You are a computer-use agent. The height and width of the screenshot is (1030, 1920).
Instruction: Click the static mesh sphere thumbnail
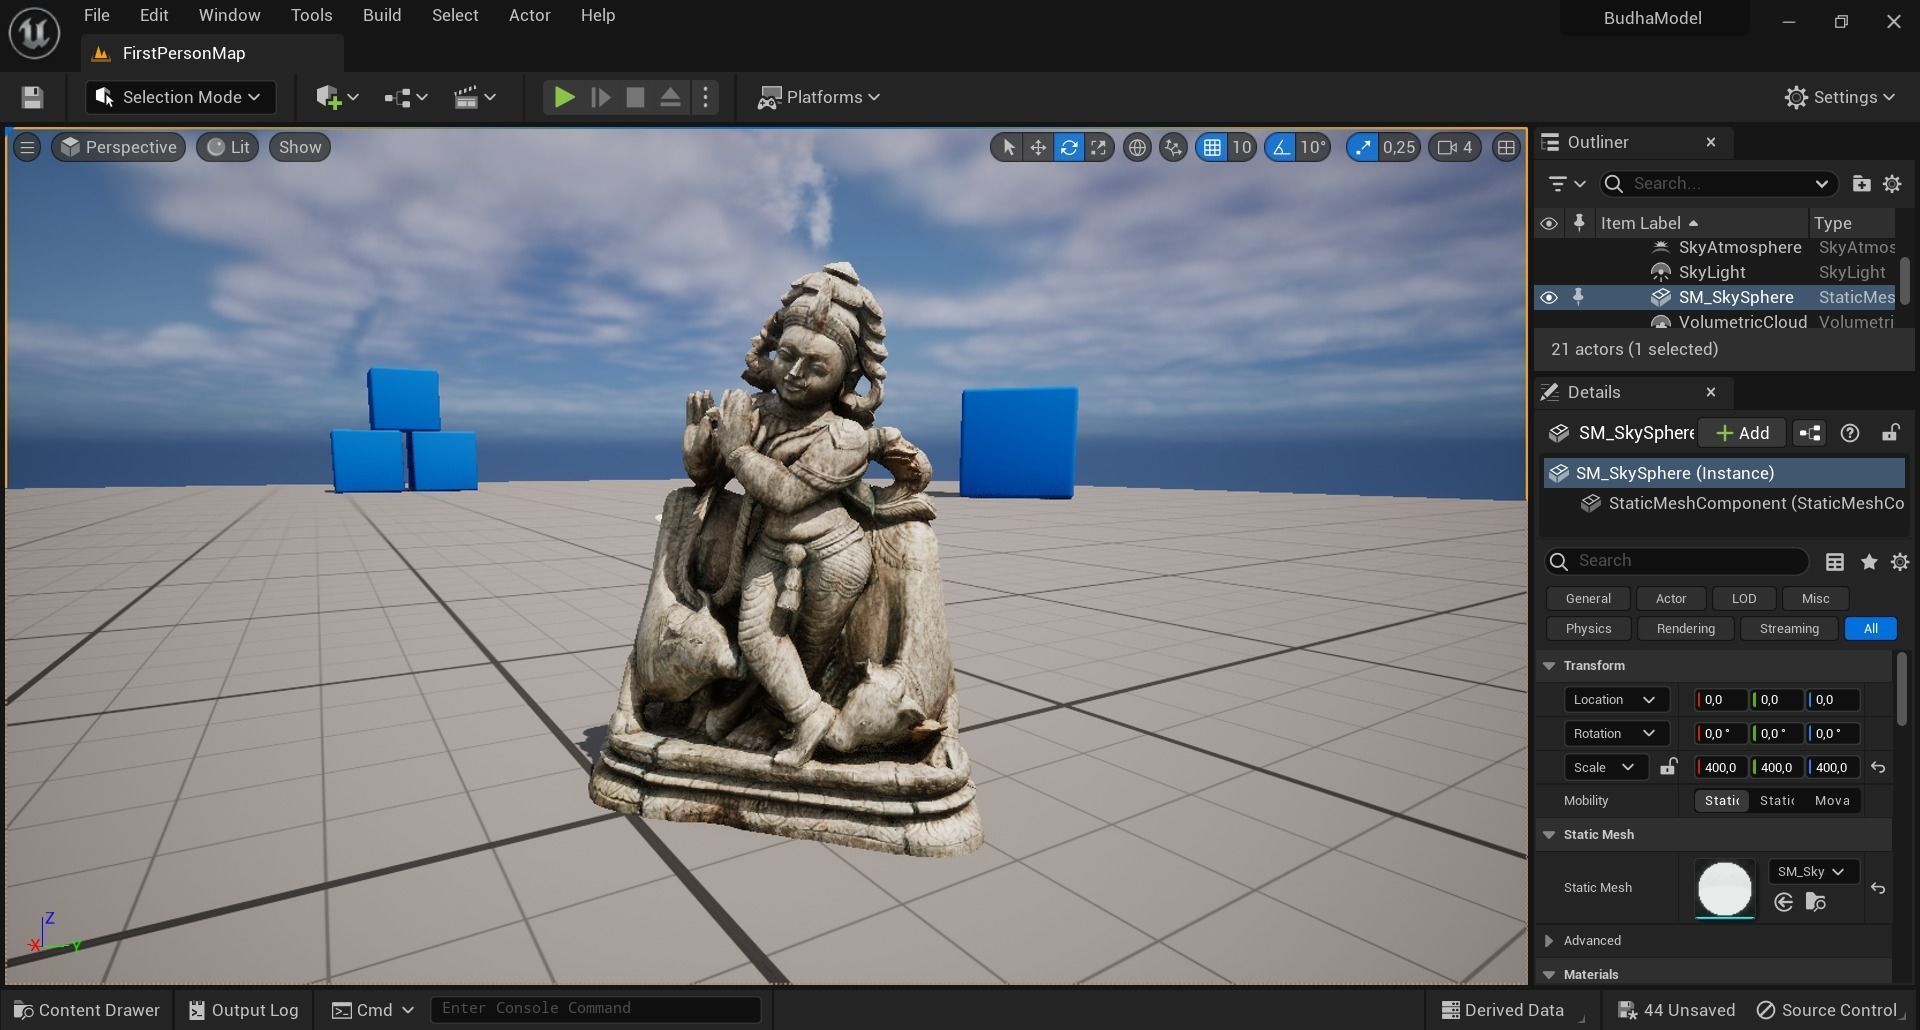coord(1725,888)
